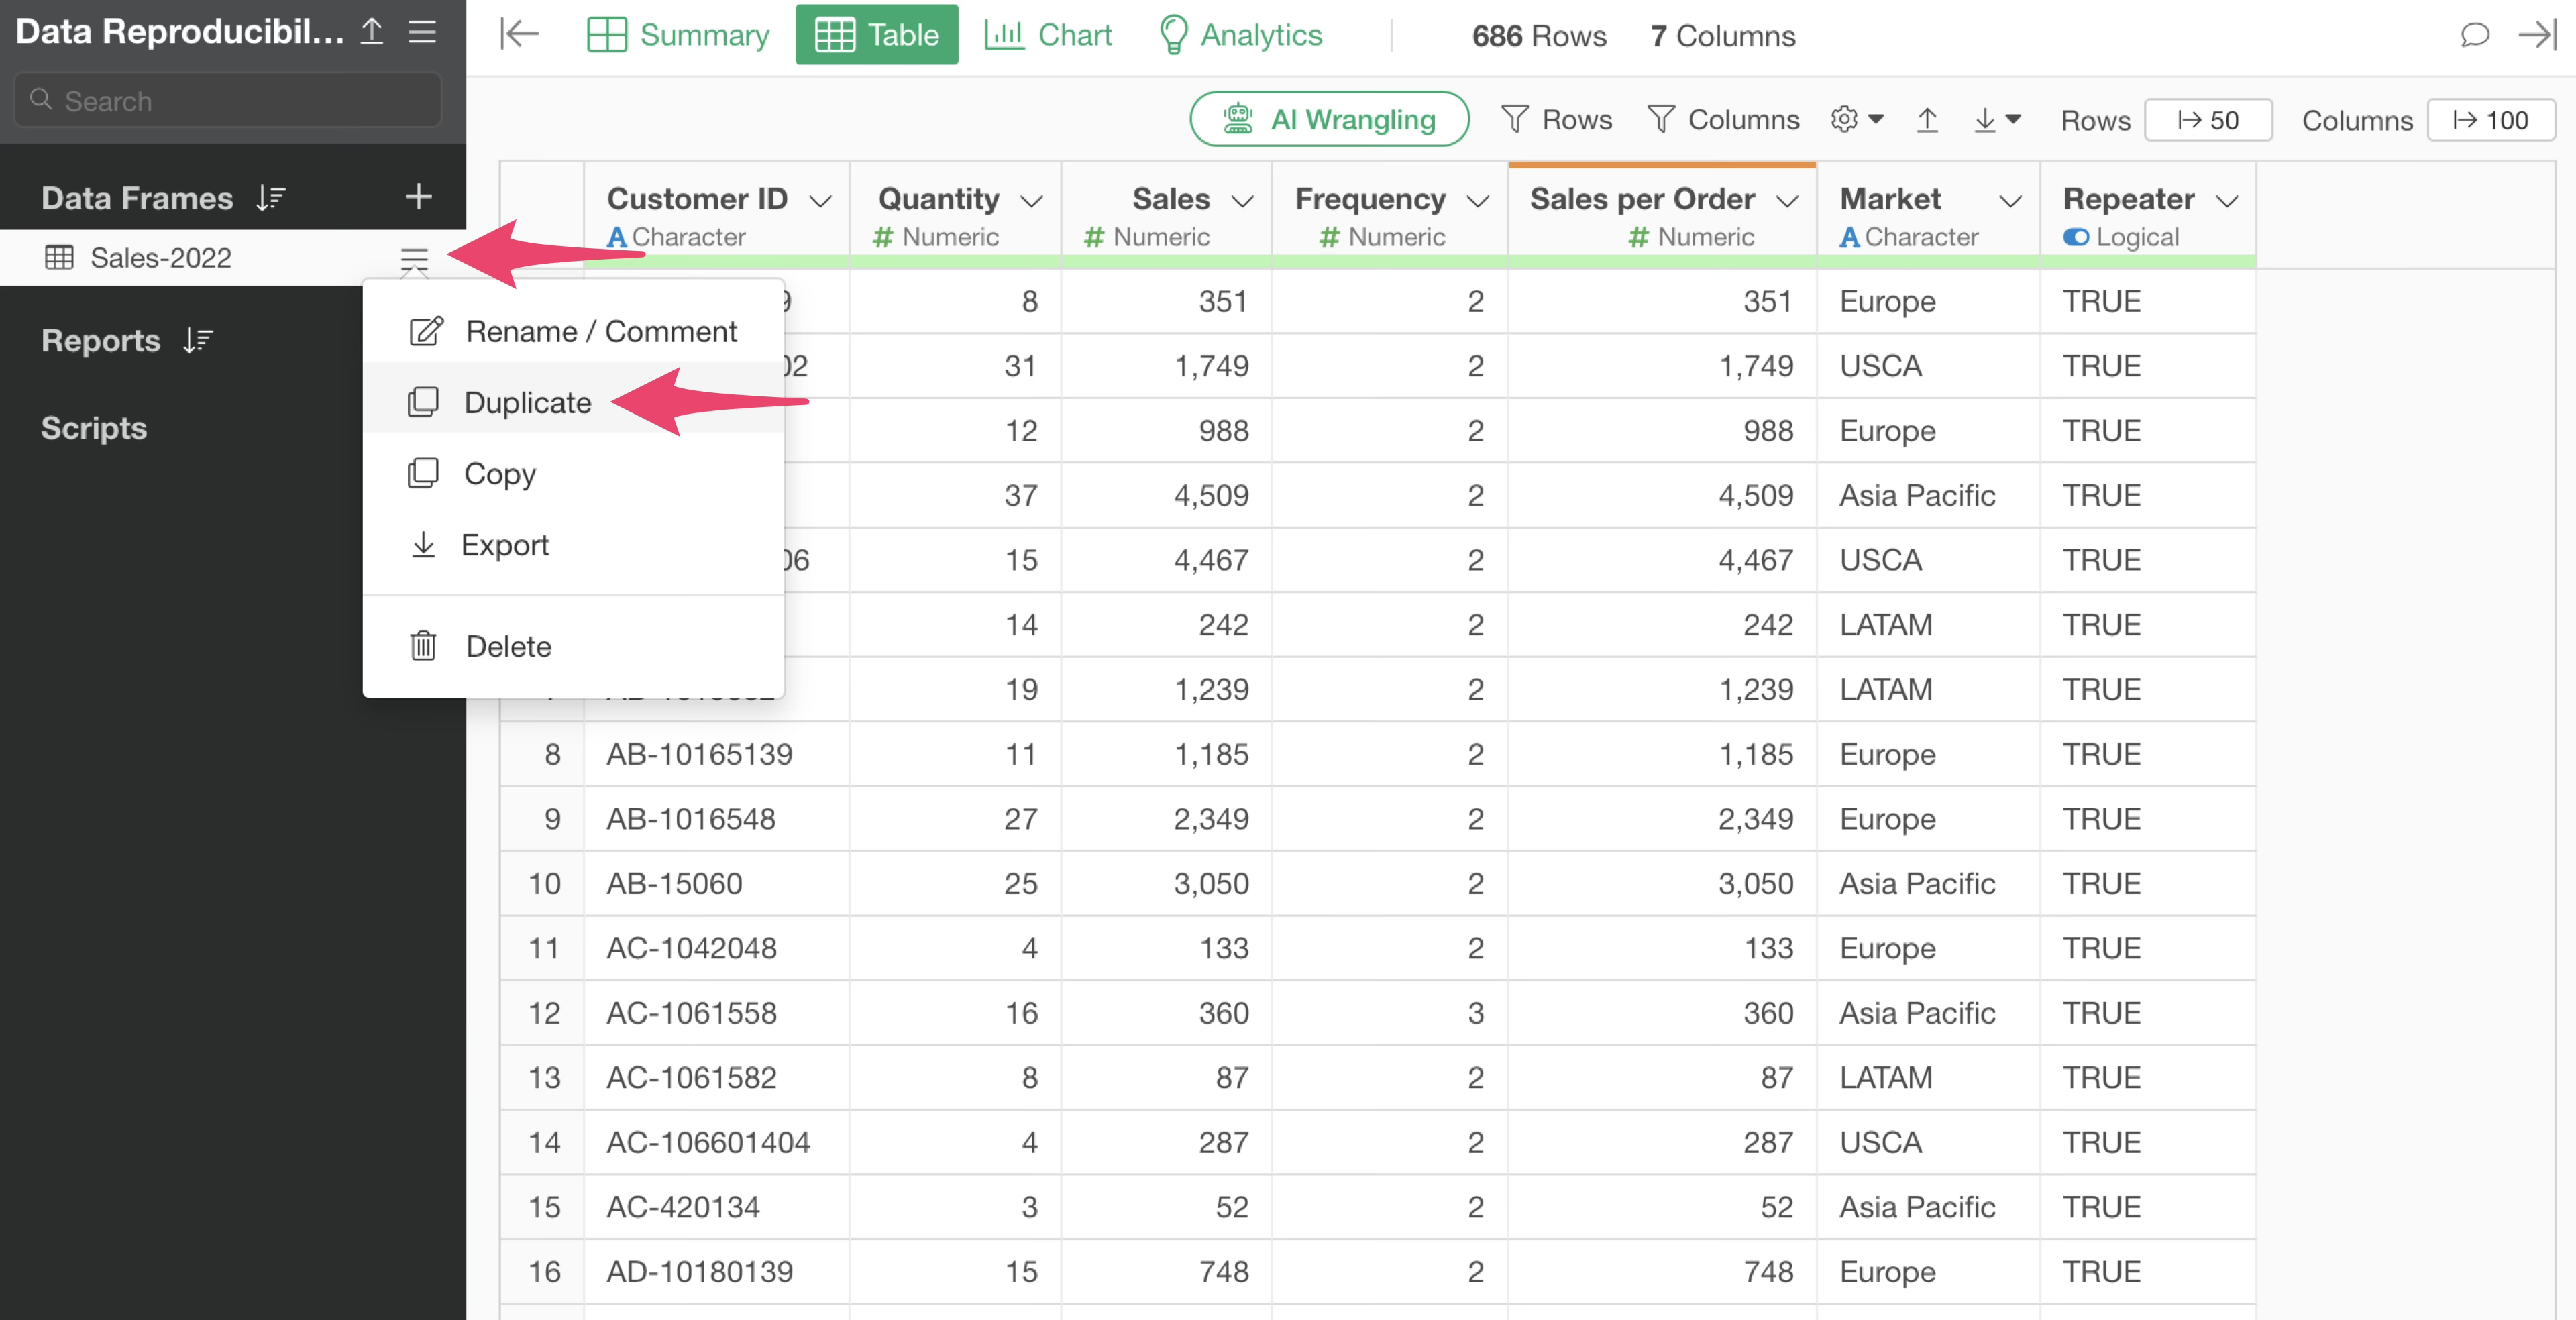Click the rows display count 50 box
The height and width of the screenshot is (1320, 2576).
pos(2208,120)
